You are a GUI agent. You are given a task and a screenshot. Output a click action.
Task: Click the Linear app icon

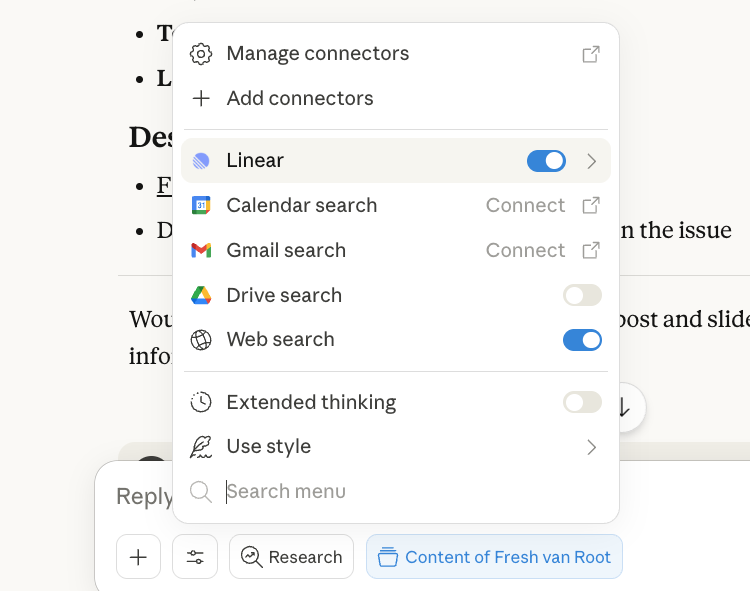[x=201, y=161]
